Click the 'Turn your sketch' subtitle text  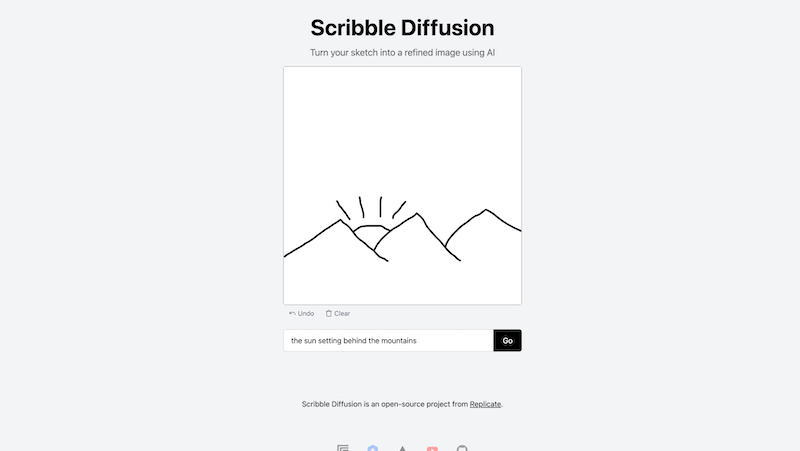402,52
